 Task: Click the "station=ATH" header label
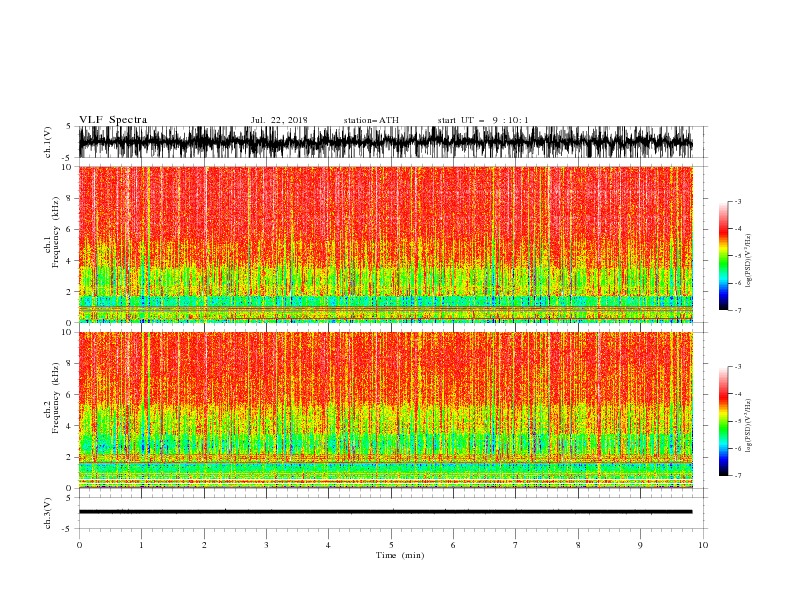click(x=371, y=120)
